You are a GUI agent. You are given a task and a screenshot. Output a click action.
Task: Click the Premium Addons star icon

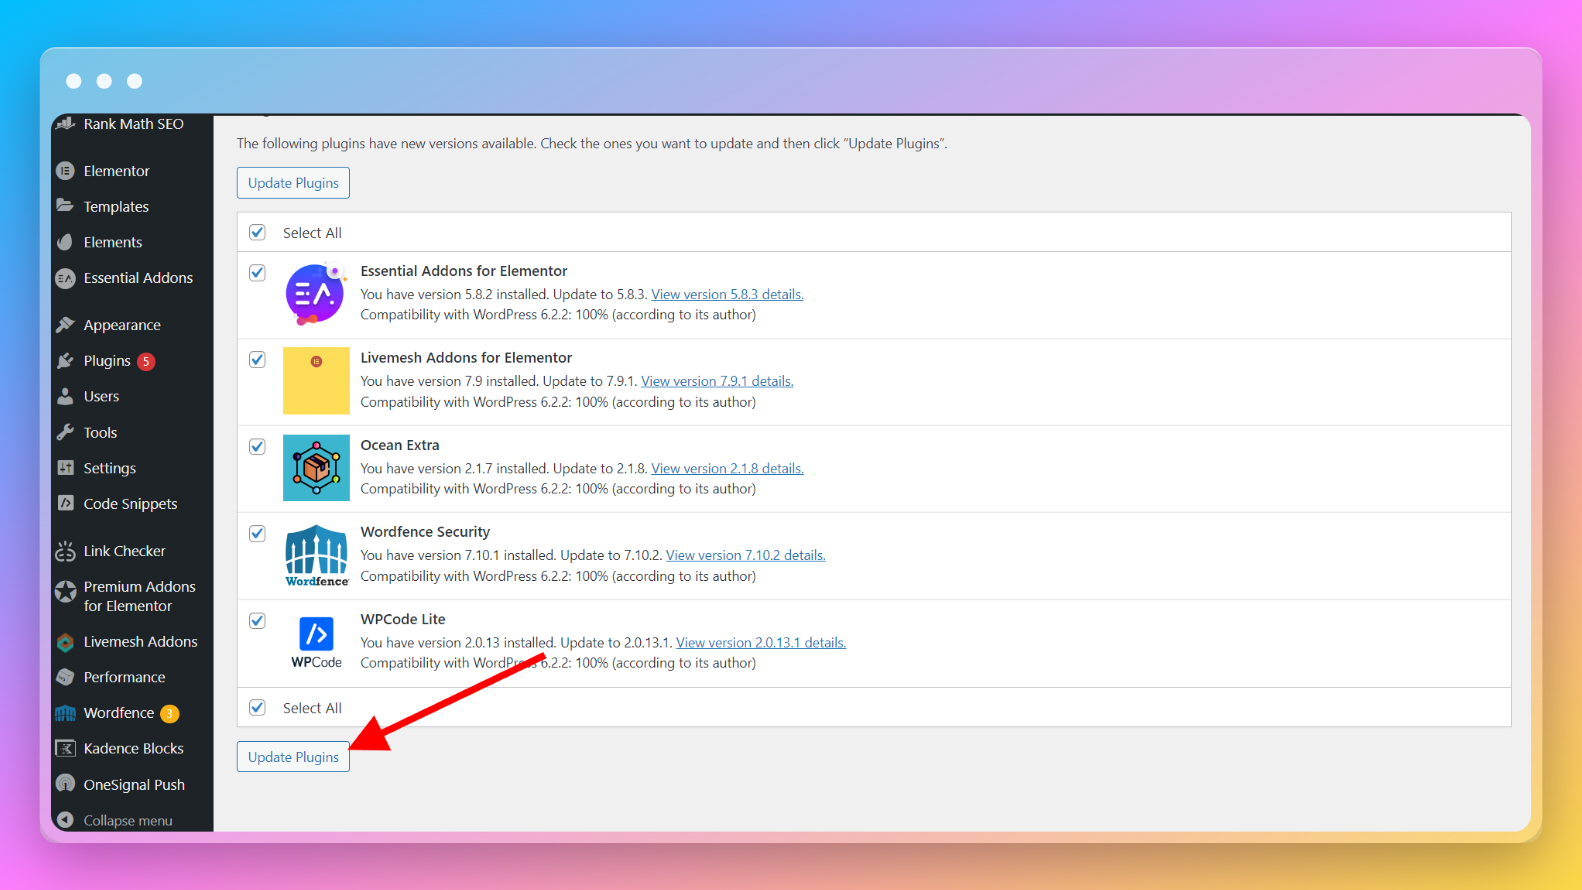point(66,591)
